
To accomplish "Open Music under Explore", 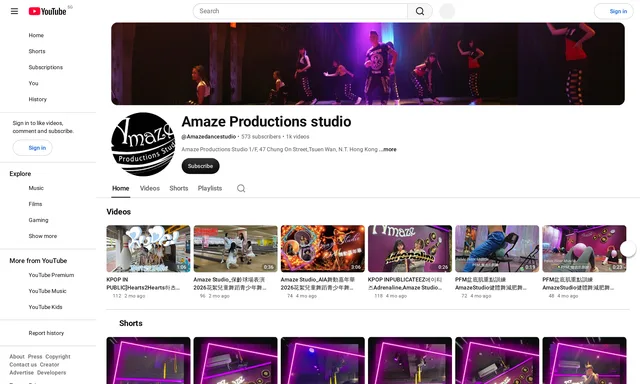I will [x=36, y=188].
